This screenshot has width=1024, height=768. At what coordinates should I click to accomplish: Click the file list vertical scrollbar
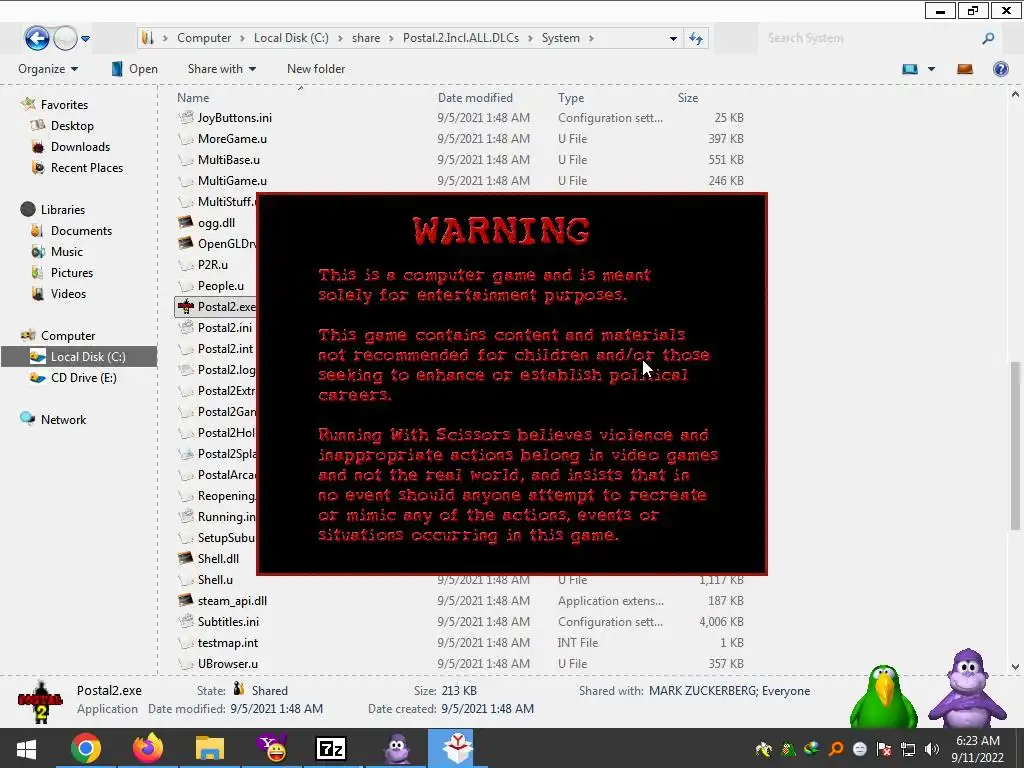(x=1015, y=445)
